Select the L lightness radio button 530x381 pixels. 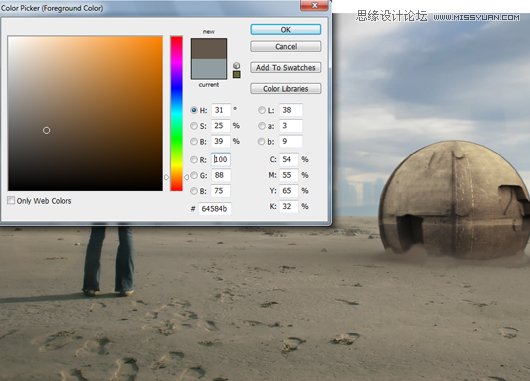pos(262,110)
